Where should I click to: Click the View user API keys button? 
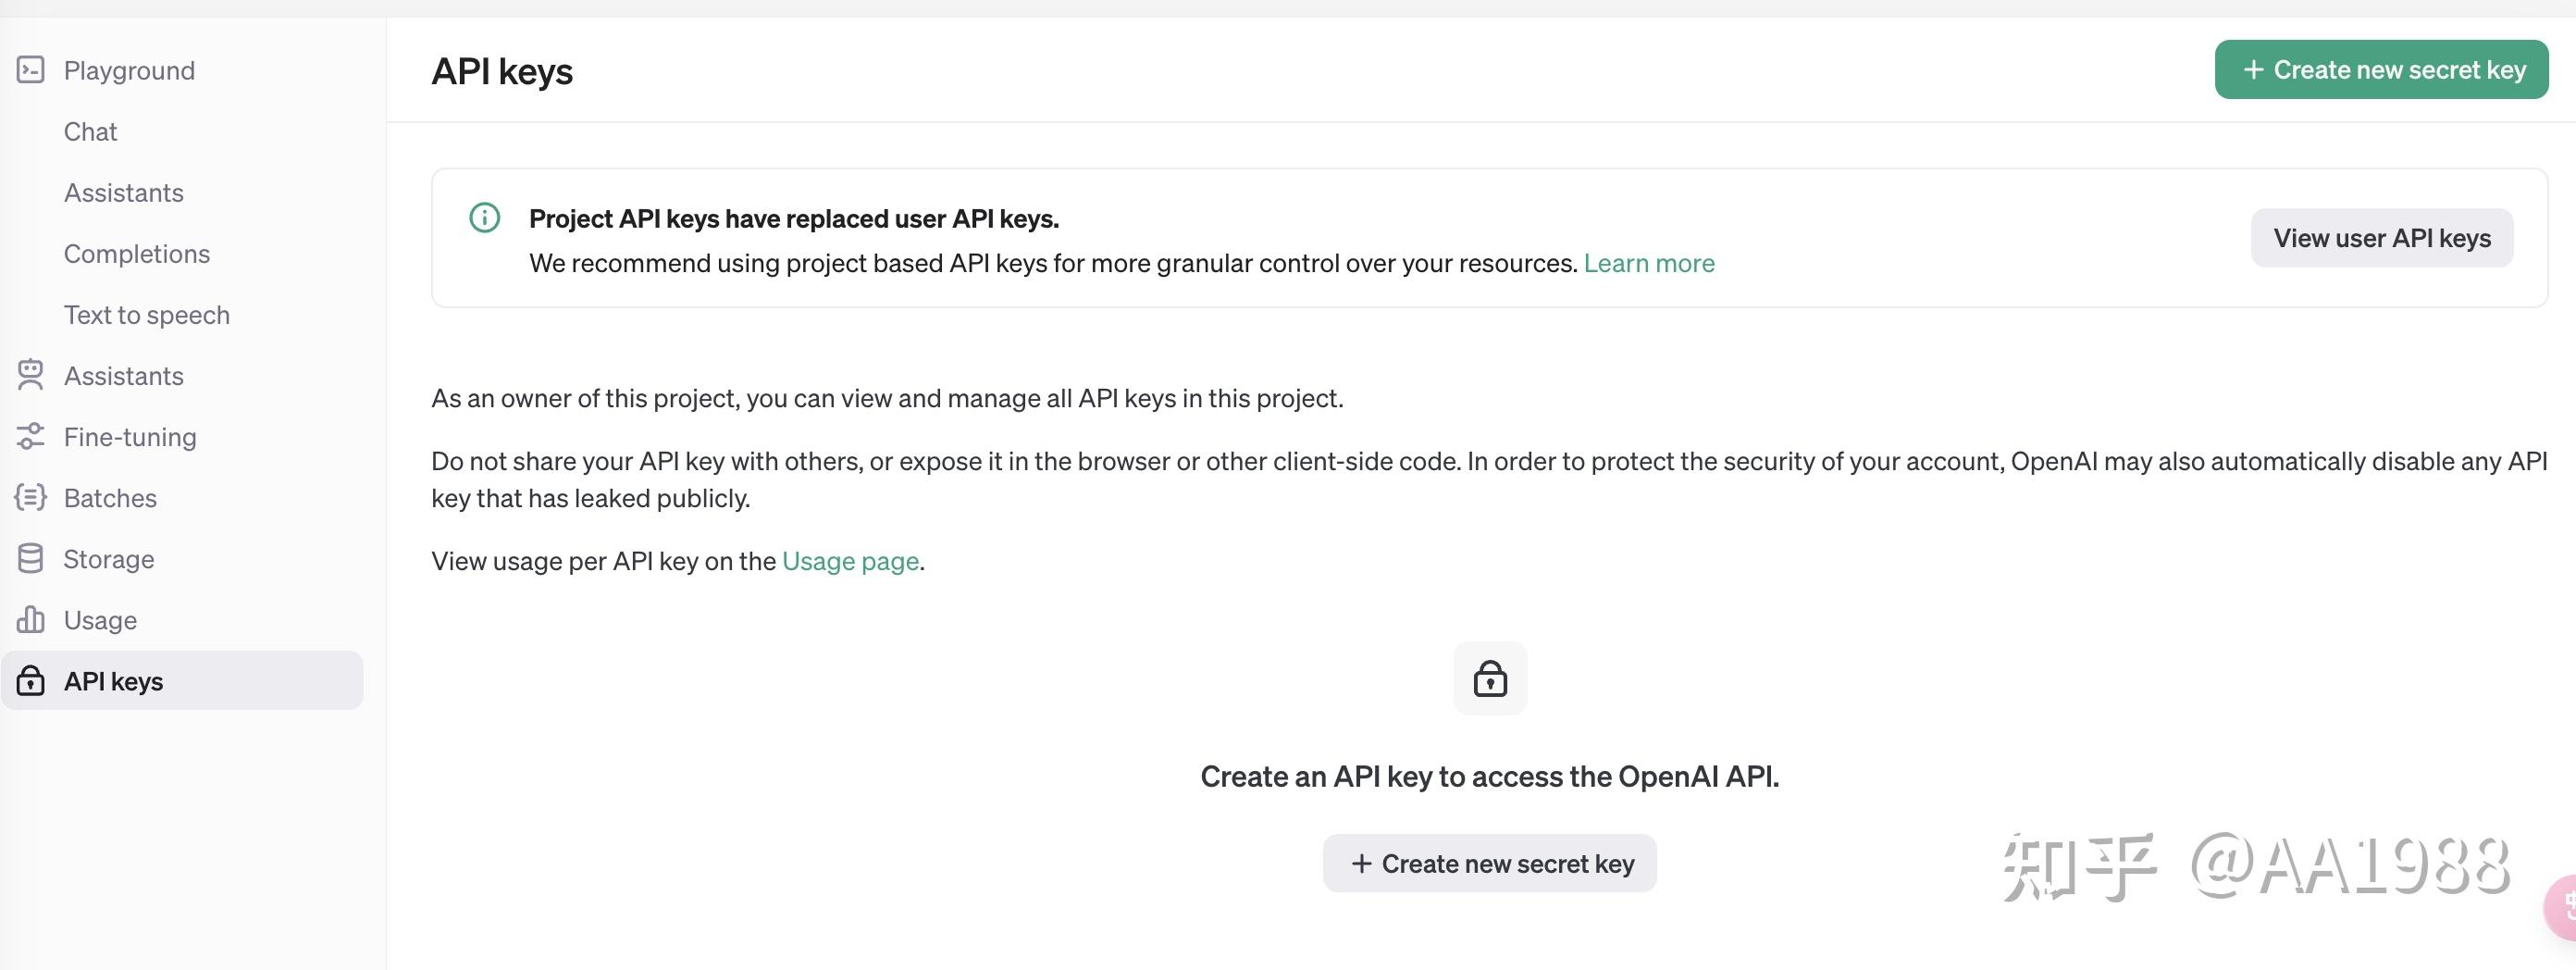2381,238
